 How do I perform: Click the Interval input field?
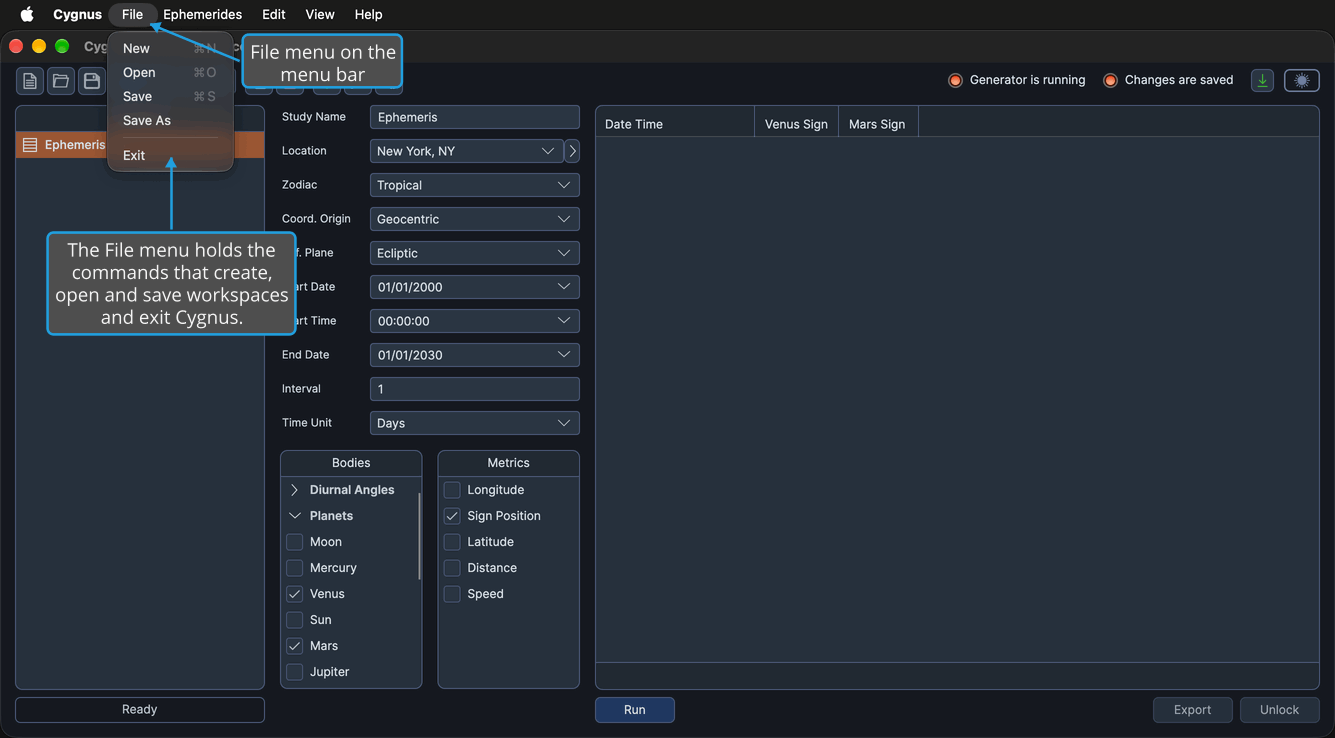point(475,389)
